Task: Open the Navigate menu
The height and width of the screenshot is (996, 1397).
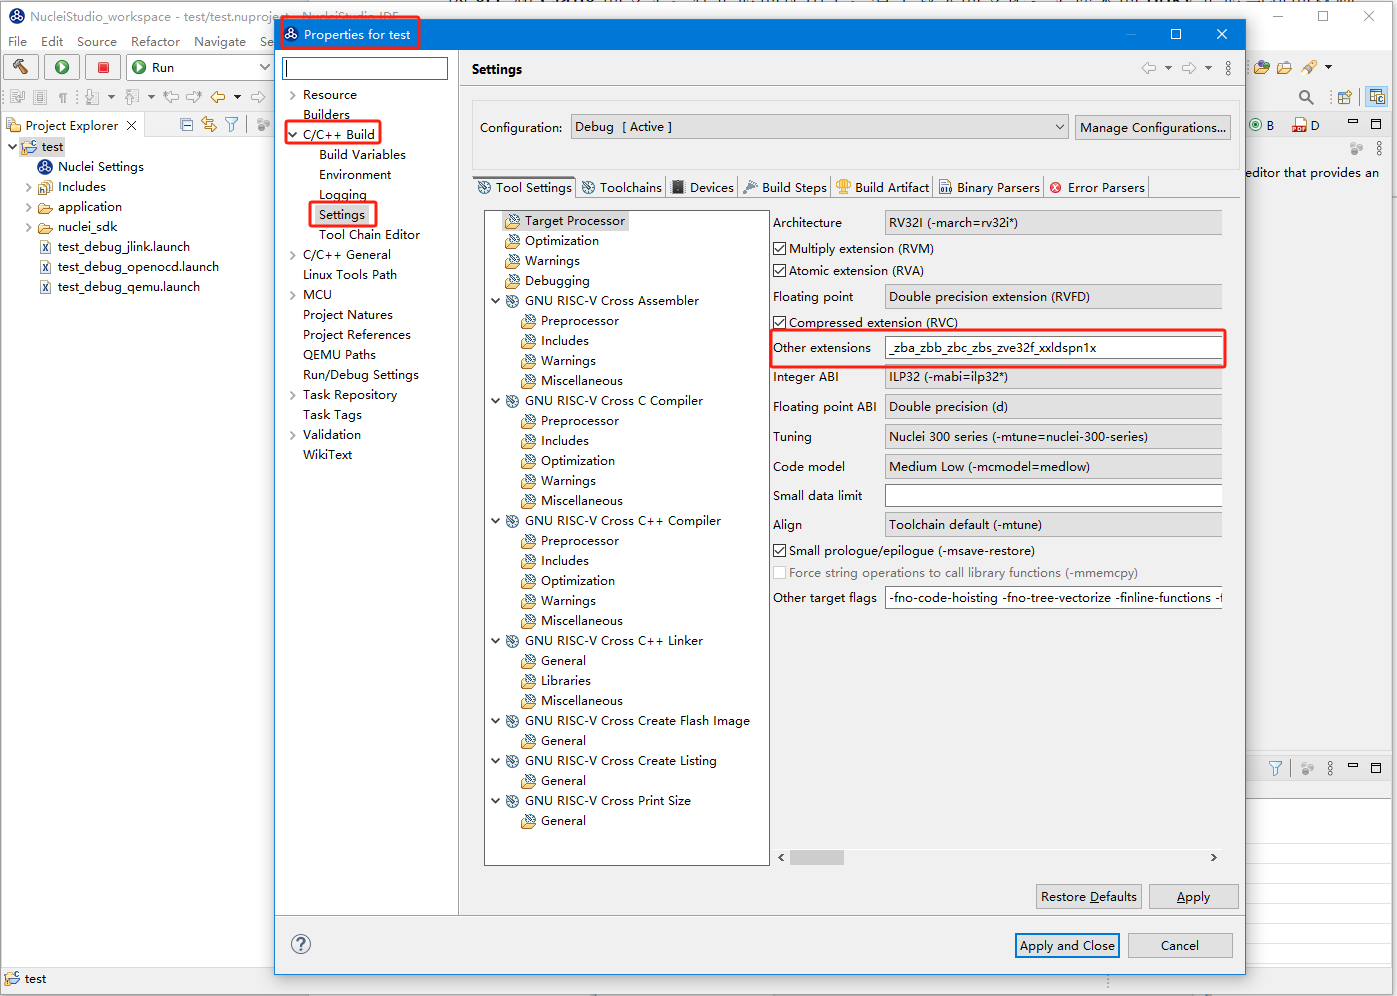Action: pos(220,41)
